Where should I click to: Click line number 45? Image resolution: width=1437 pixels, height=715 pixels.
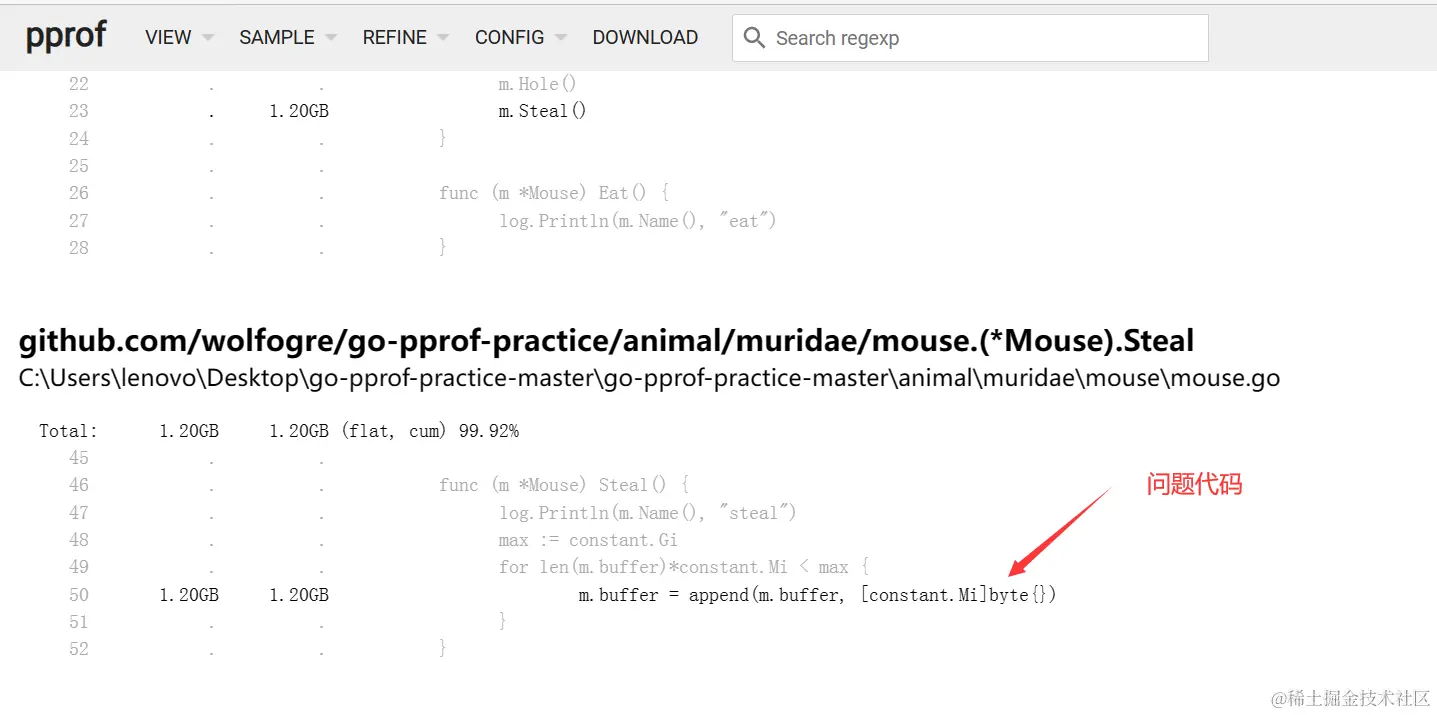78,458
